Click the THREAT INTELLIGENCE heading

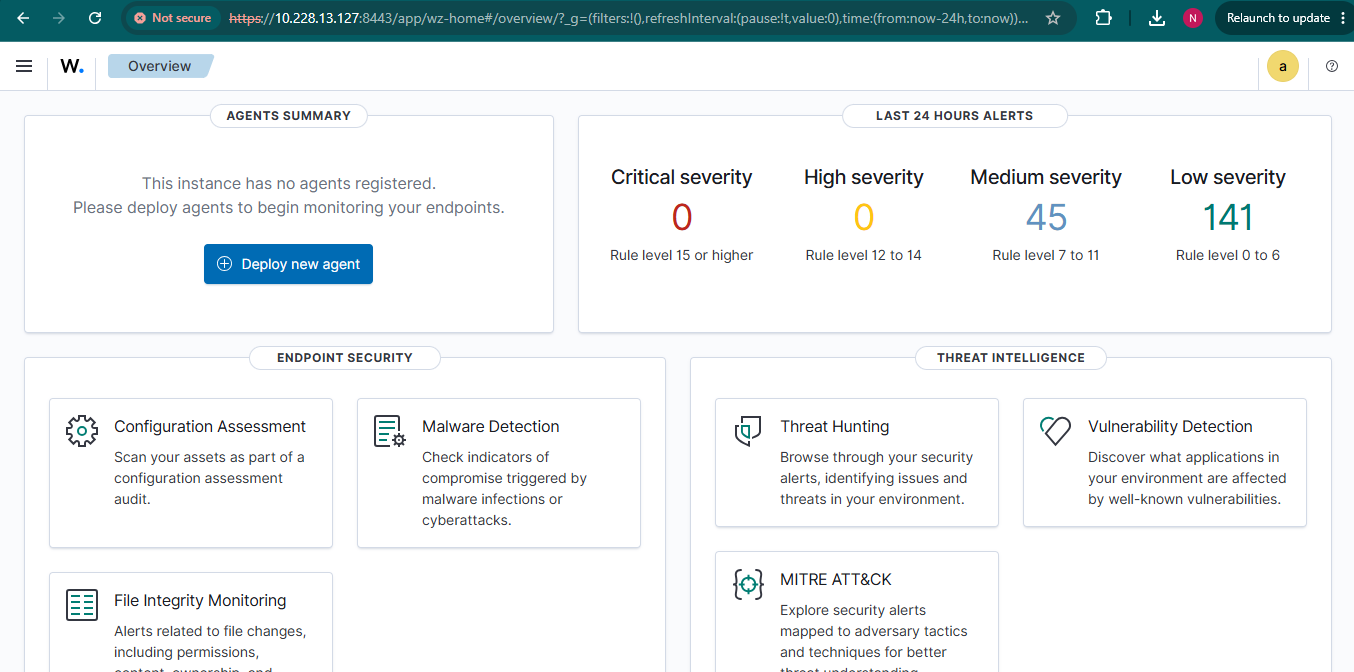coord(1011,358)
